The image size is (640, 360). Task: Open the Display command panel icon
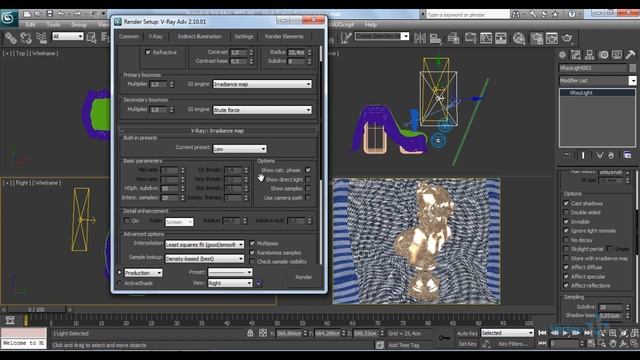pos(617,55)
